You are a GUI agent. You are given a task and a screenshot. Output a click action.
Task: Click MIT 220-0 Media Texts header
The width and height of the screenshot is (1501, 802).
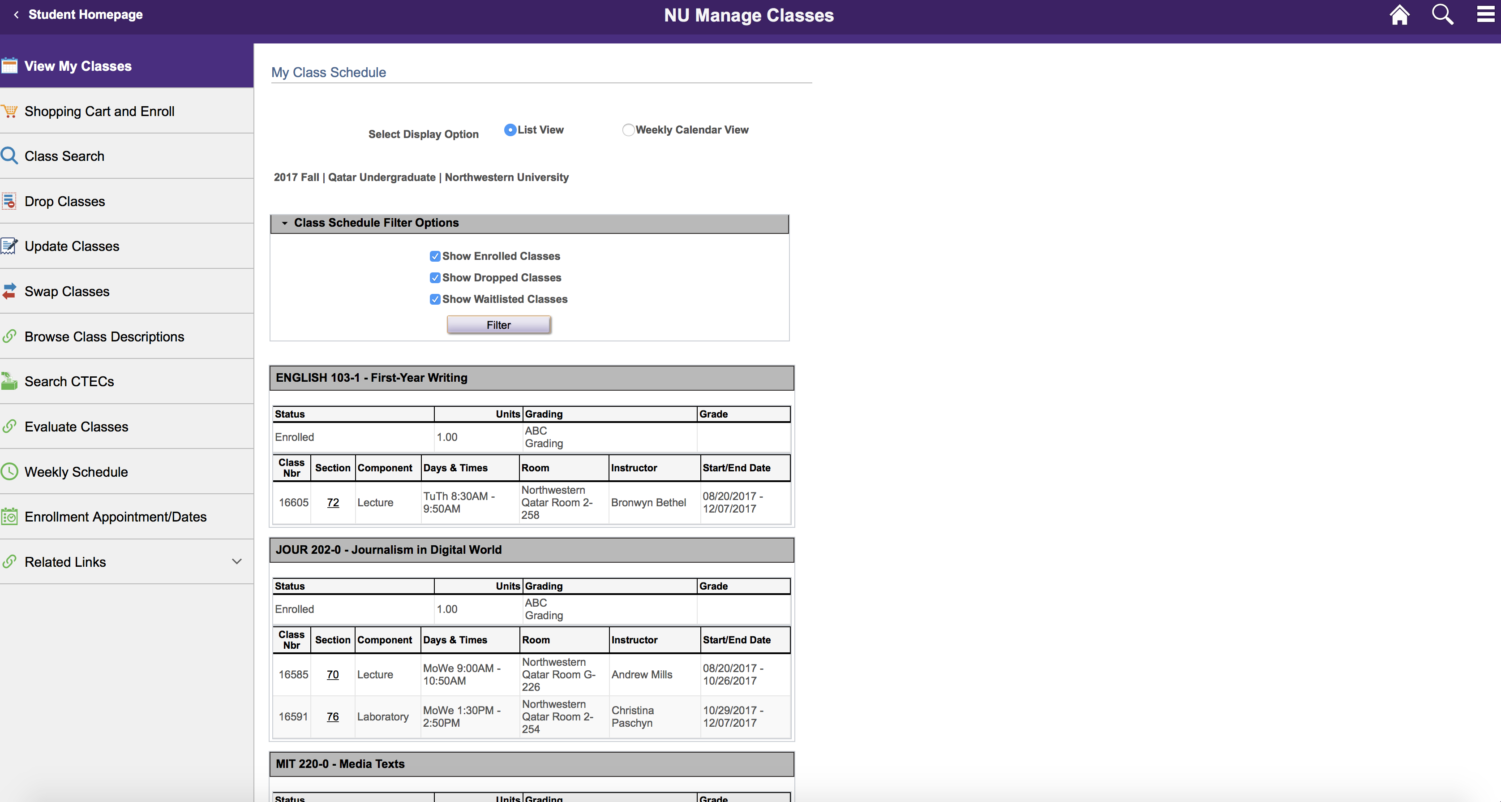click(x=532, y=764)
